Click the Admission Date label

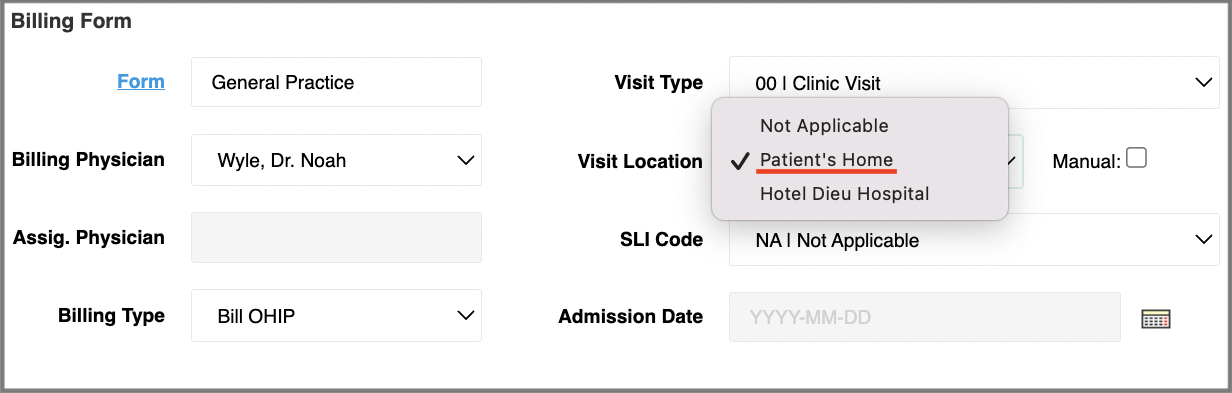631,316
